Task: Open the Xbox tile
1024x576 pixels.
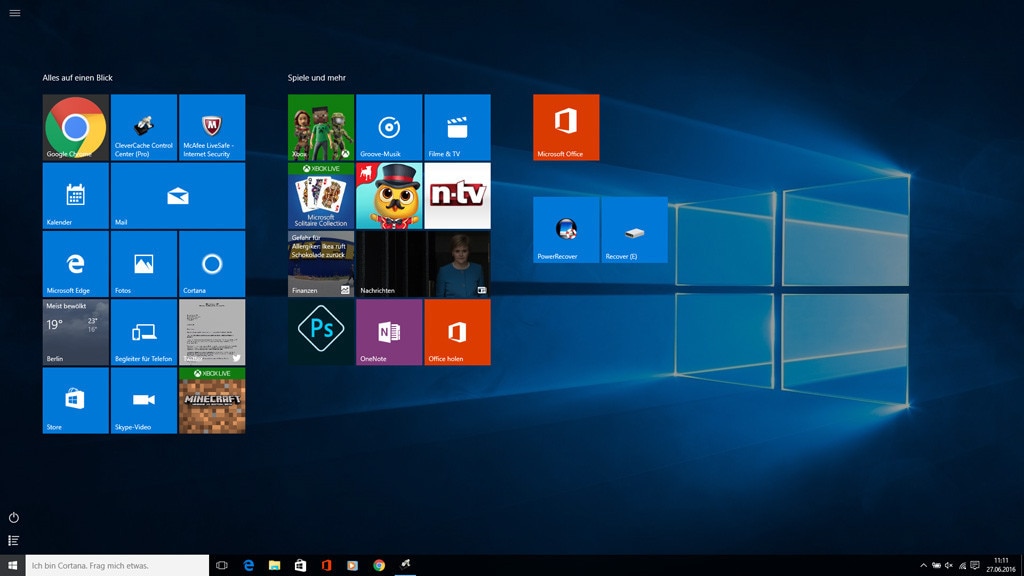Action: point(321,127)
